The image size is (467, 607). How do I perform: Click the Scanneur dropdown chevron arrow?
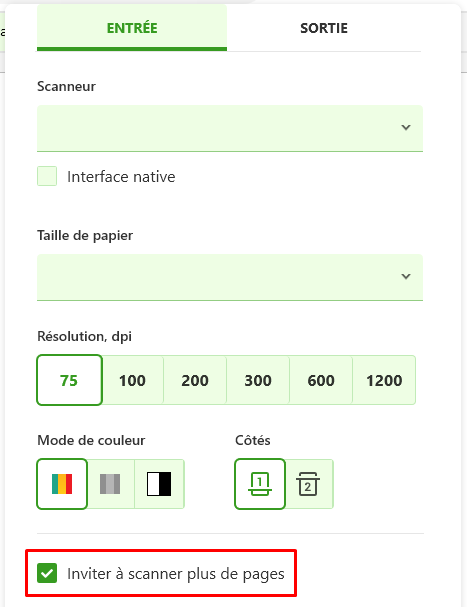point(406,127)
